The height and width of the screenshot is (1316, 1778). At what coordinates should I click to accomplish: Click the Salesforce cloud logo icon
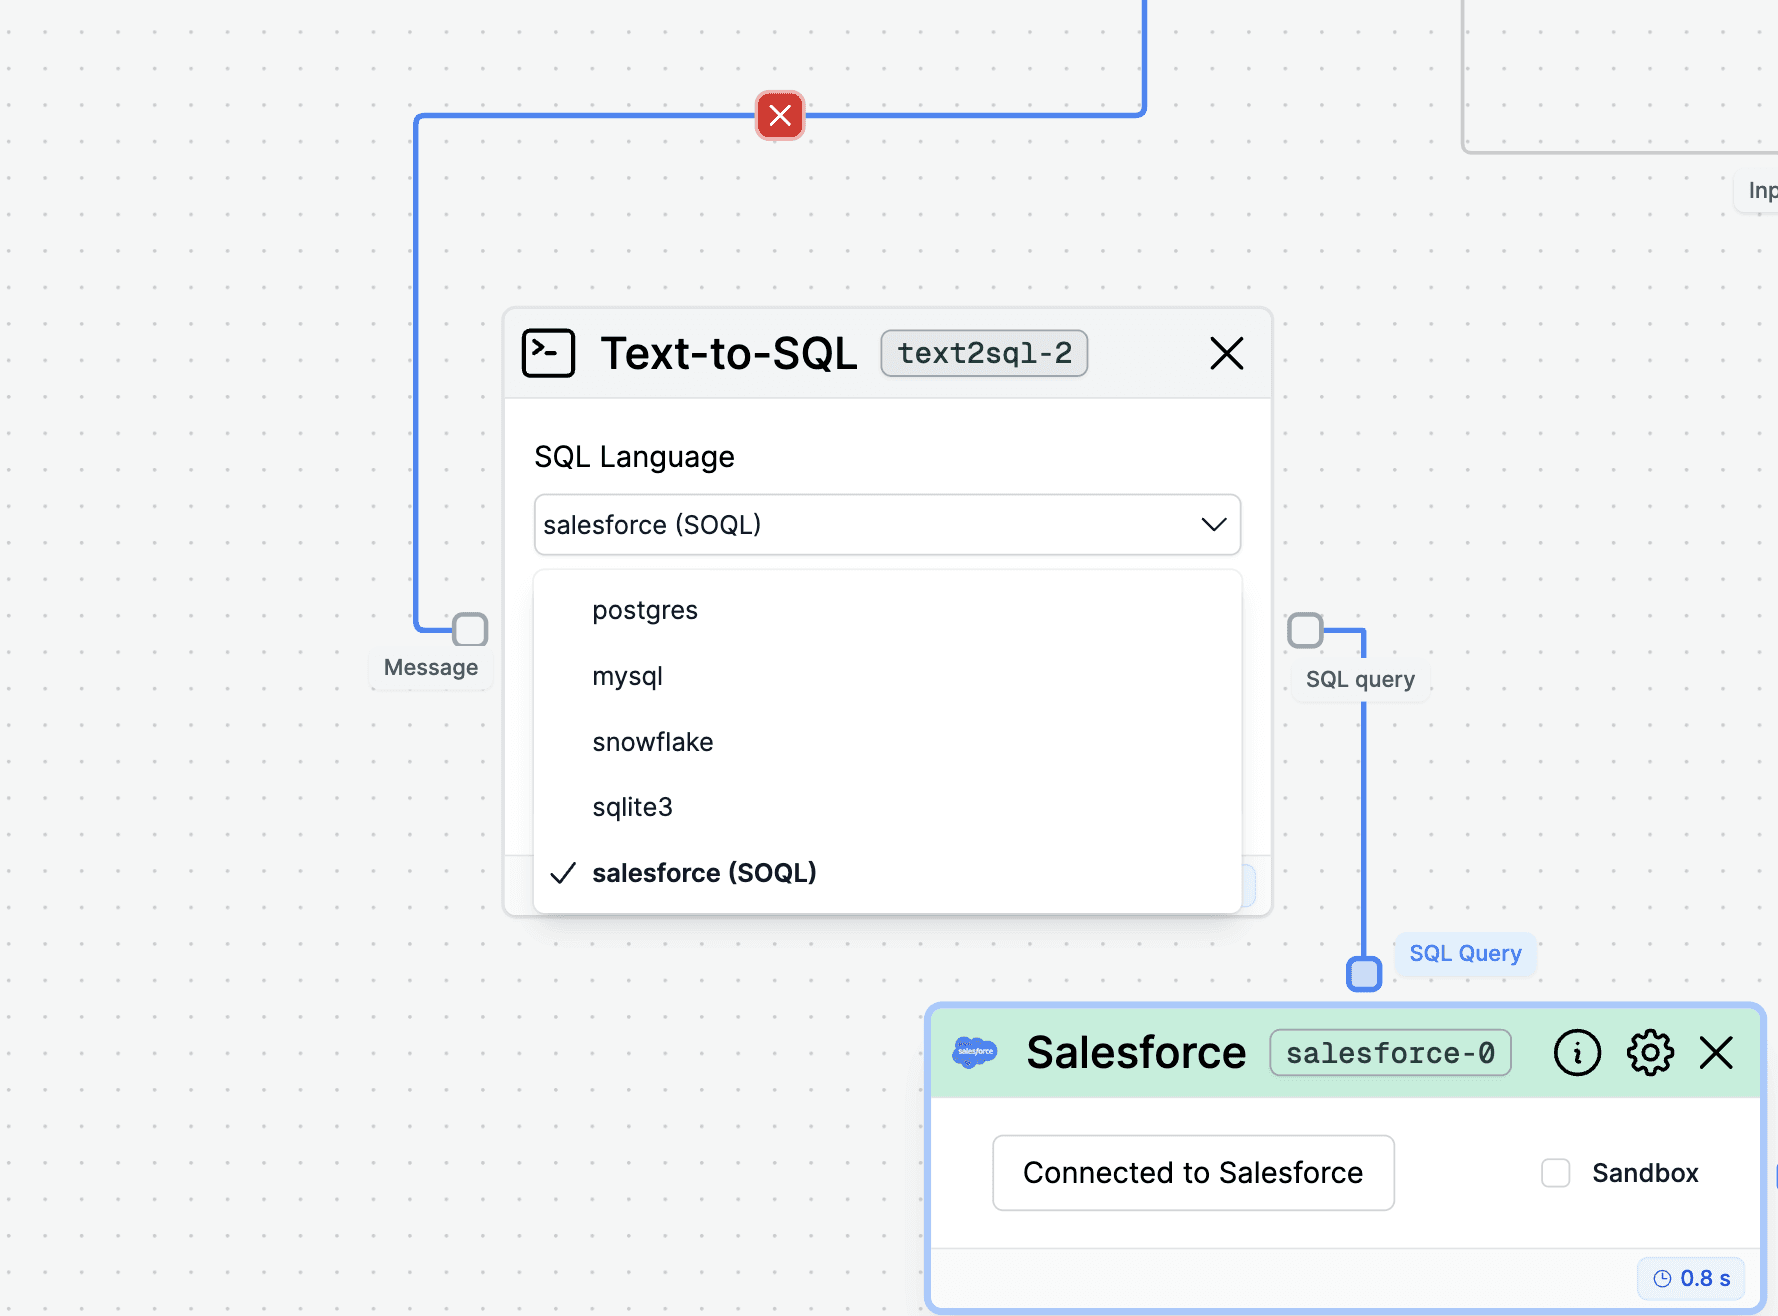(975, 1052)
